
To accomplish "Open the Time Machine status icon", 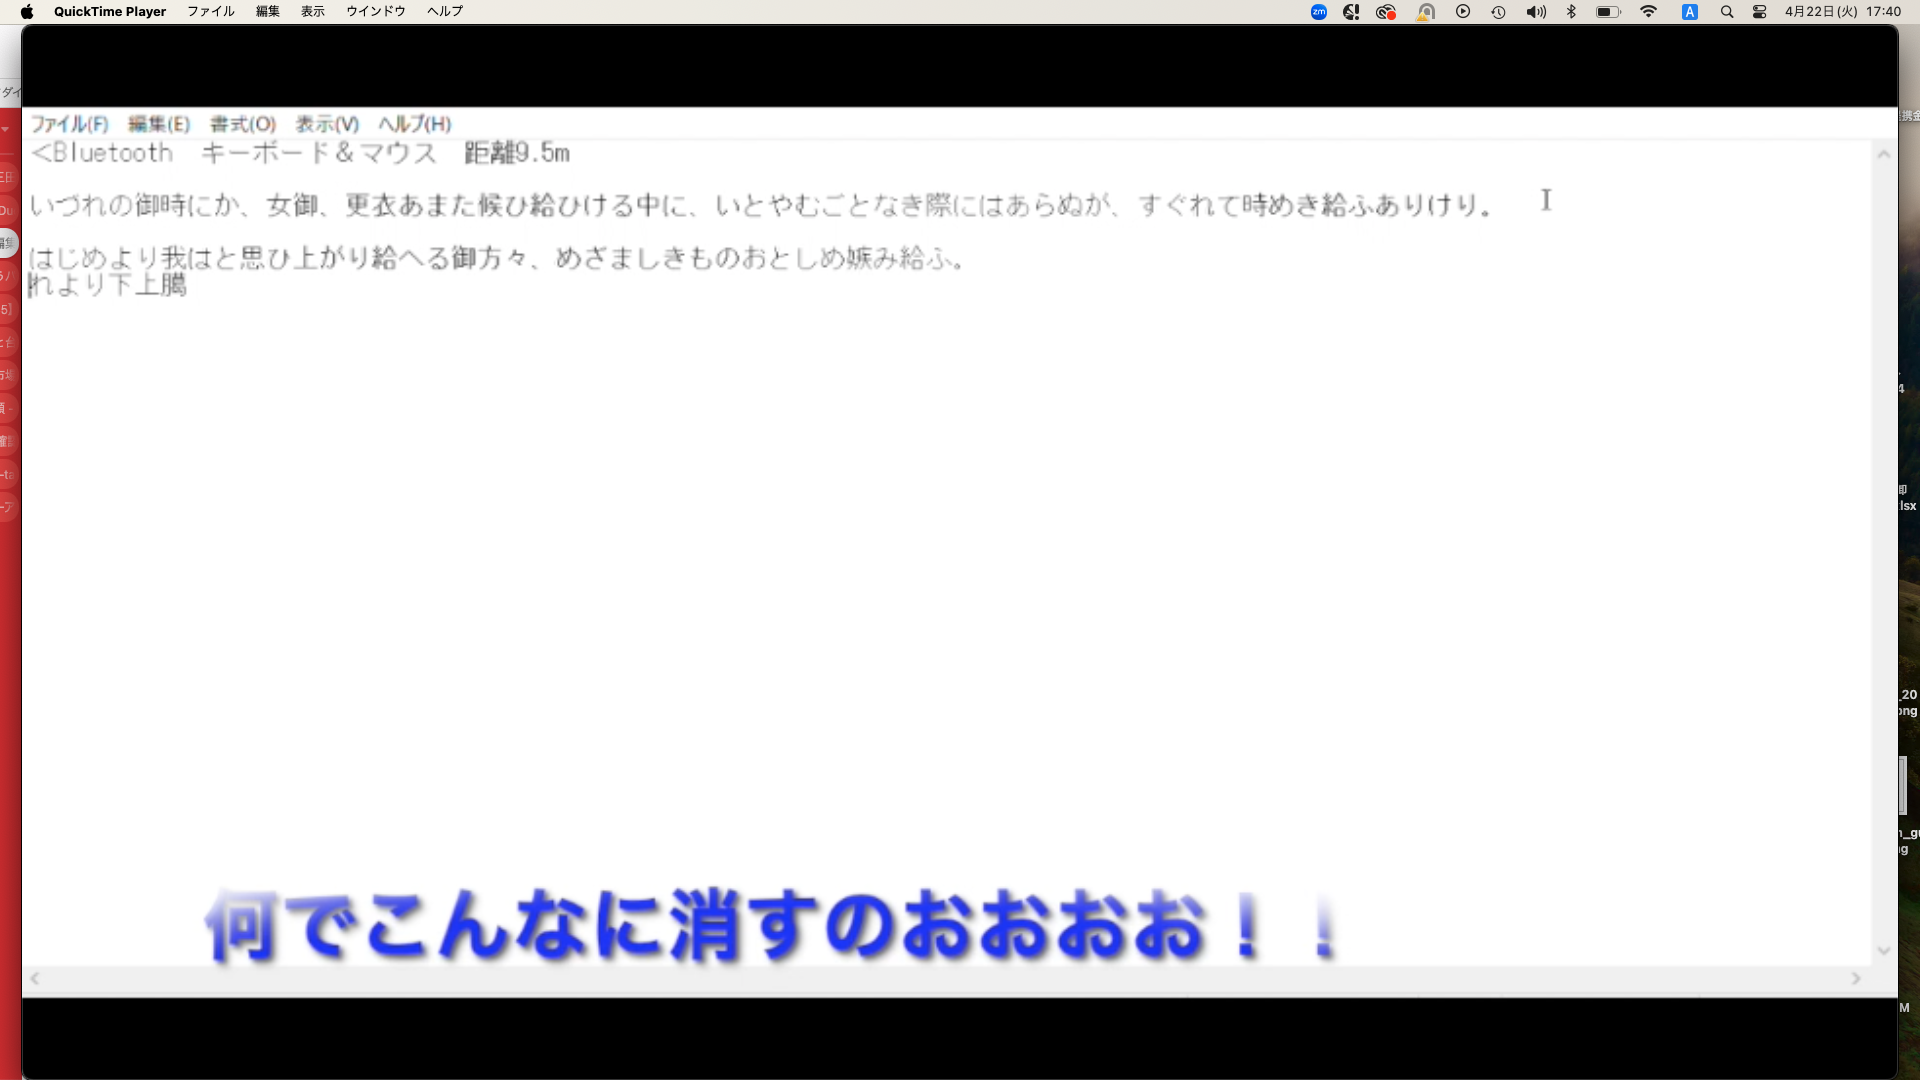I will [1498, 12].
